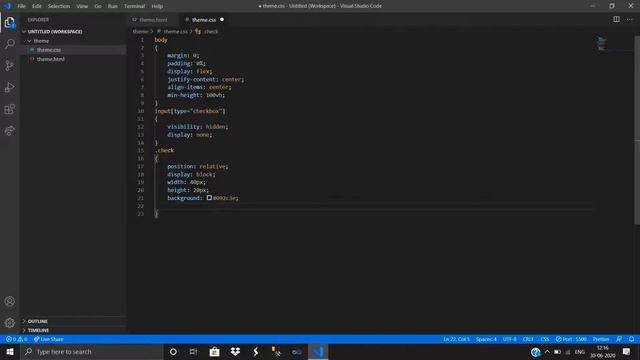Click the VS Code logo in title bar
Screen dimensions: 640x360
tap(7, 6)
